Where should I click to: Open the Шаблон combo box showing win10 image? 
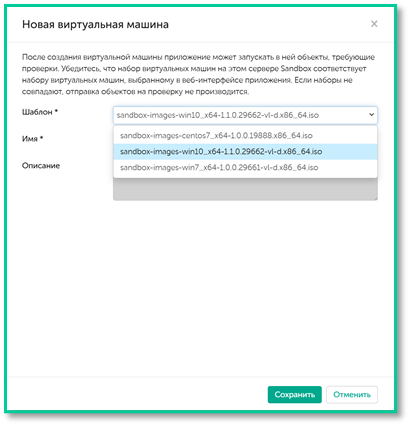245,115
